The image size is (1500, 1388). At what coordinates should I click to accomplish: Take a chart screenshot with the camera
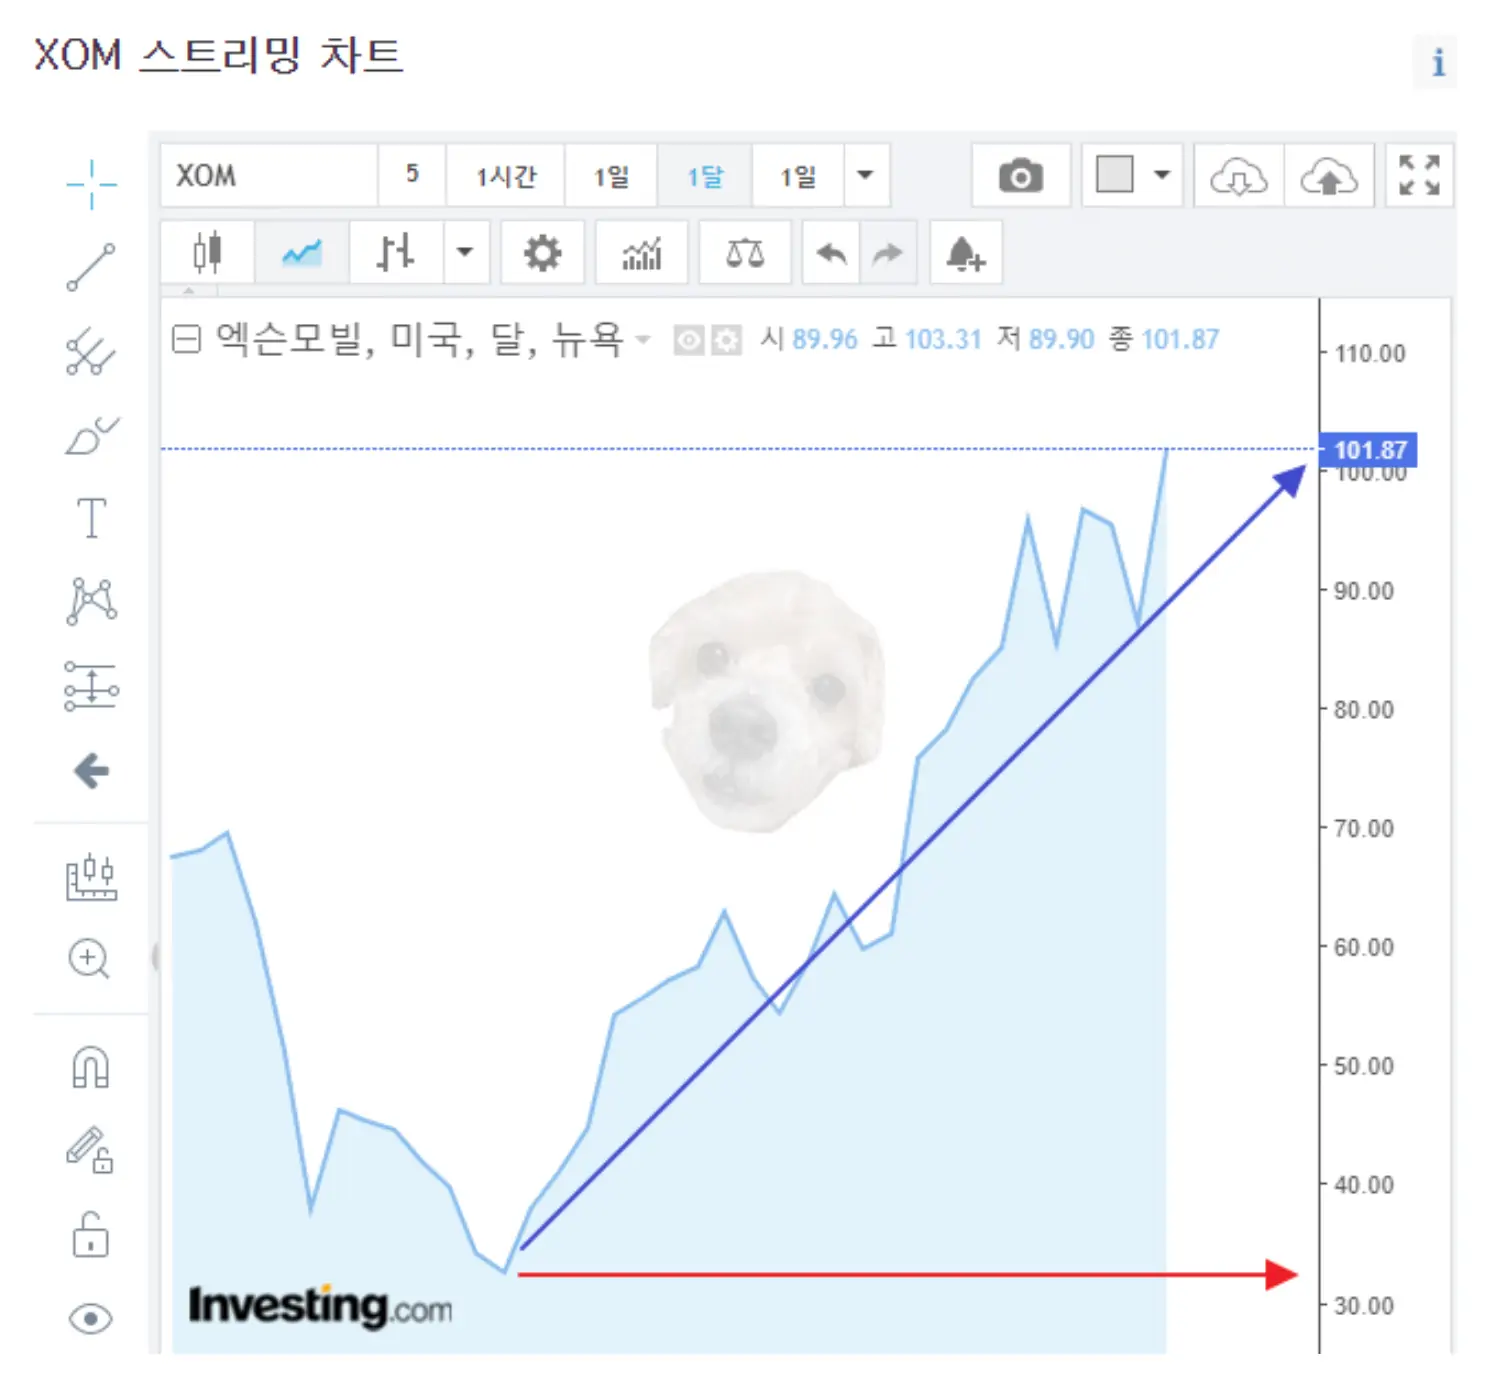click(1019, 175)
